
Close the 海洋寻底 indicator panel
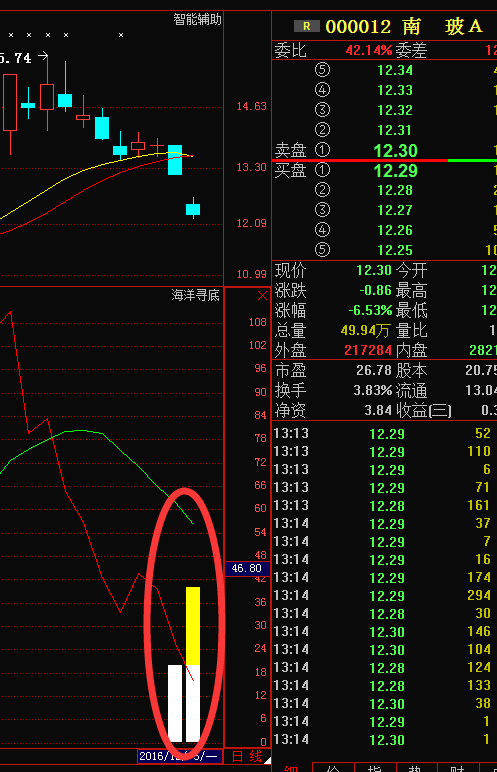click(262, 296)
